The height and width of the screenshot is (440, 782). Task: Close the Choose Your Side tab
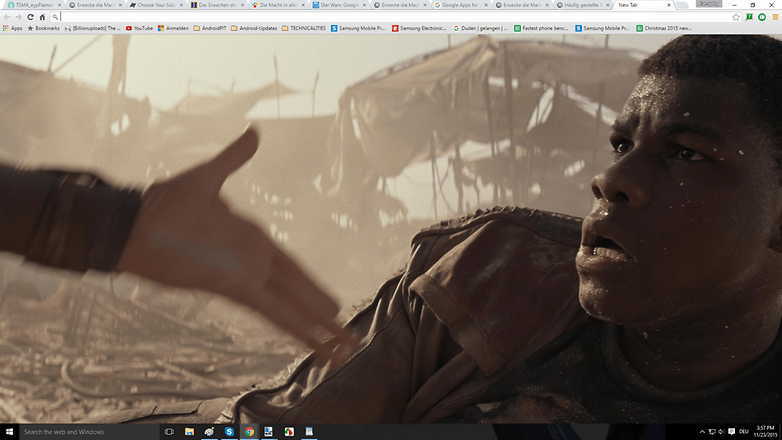click(x=181, y=5)
